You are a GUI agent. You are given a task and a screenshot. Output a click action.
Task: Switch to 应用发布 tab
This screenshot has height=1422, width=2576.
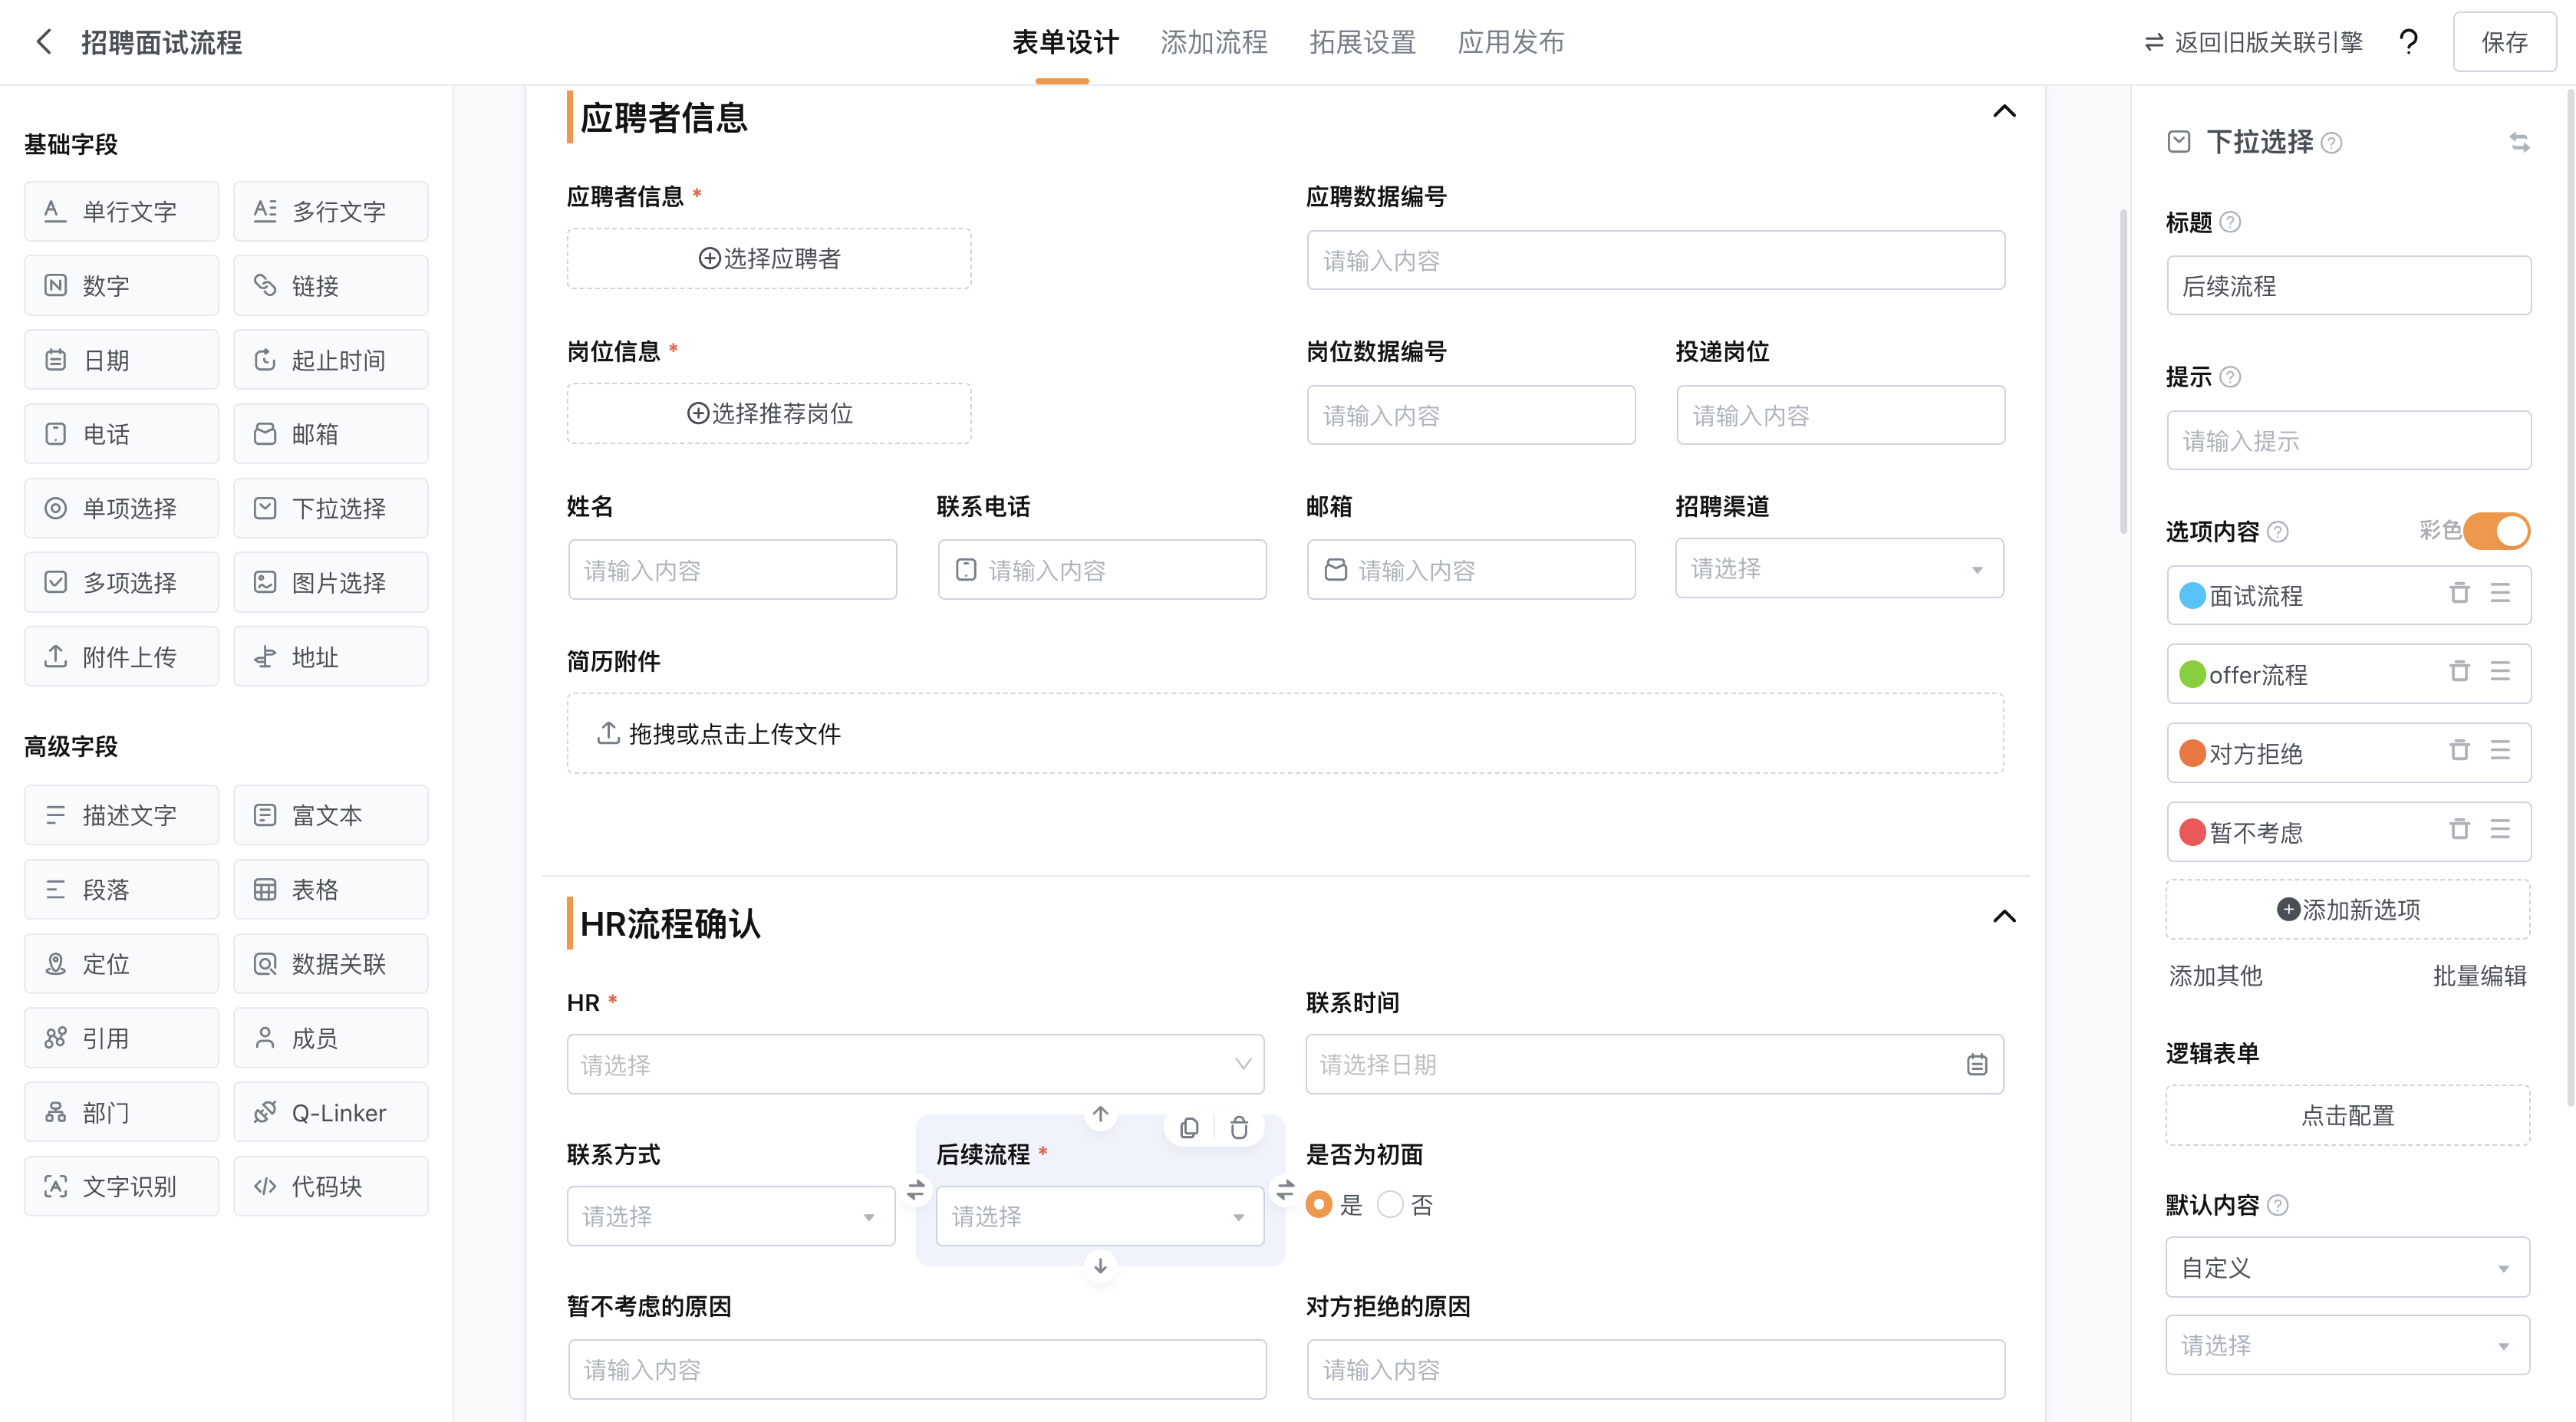[1511, 42]
